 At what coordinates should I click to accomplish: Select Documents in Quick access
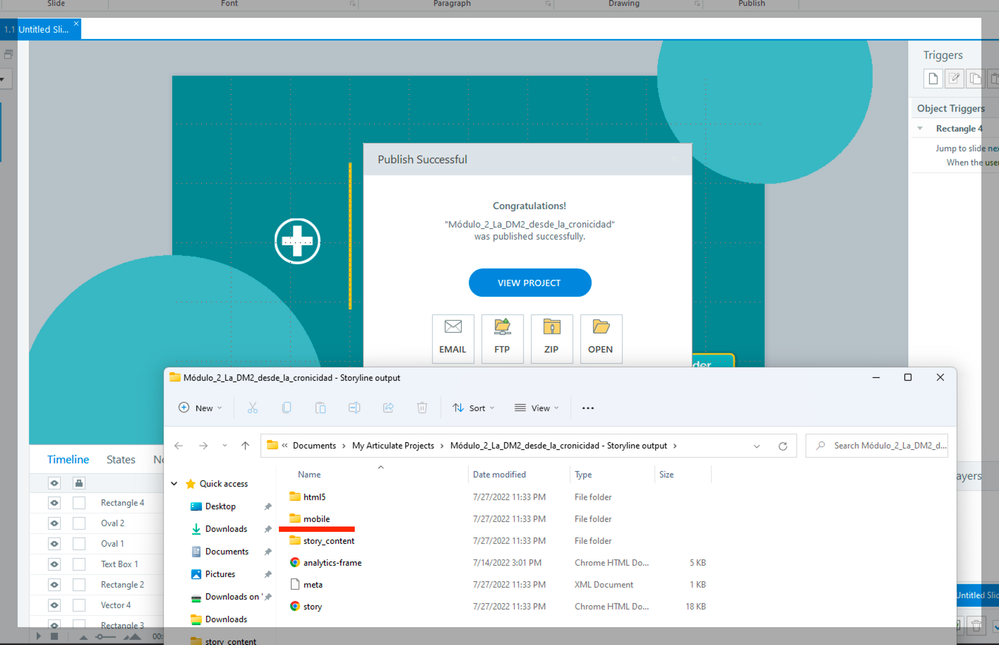pos(227,551)
